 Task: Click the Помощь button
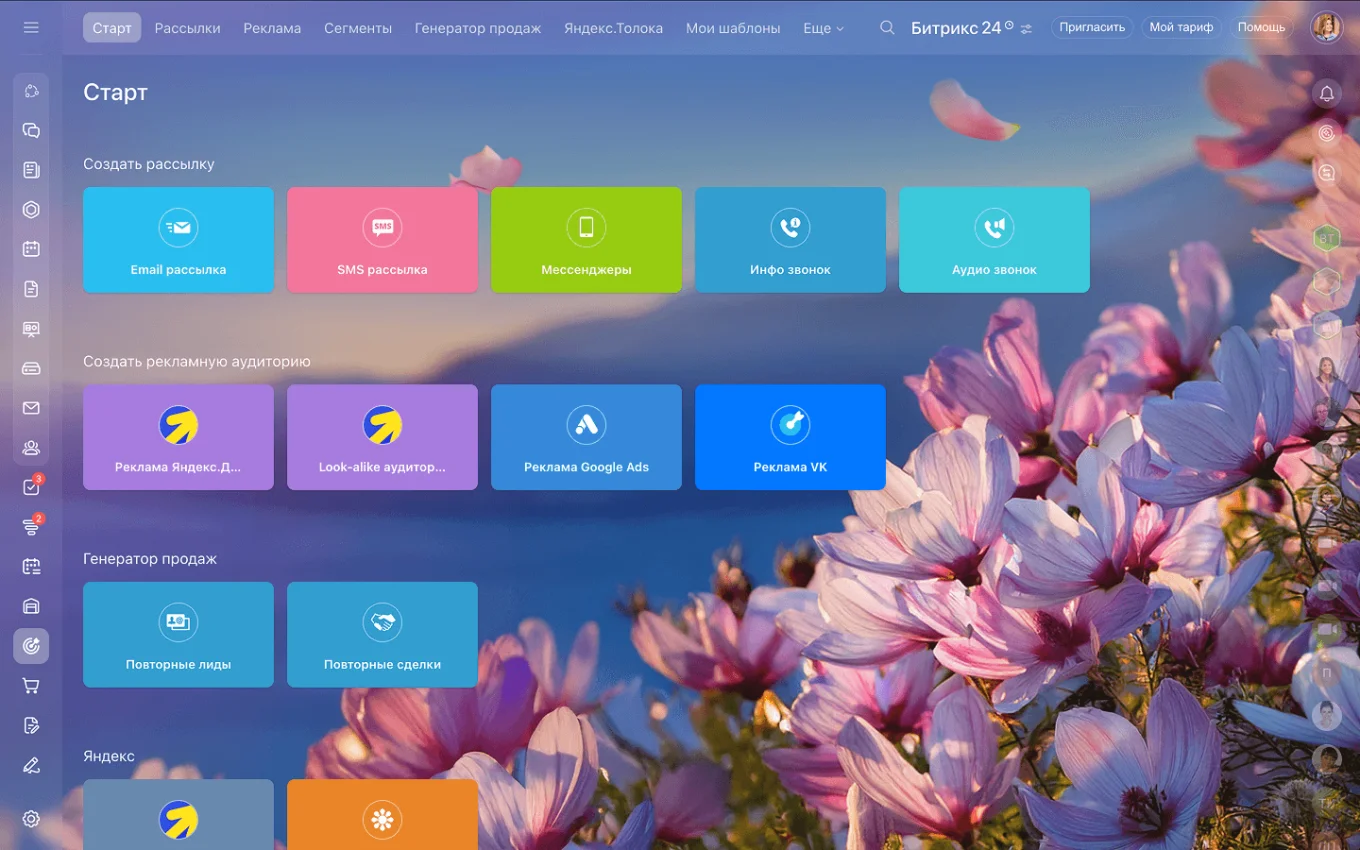[x=1261, y=27]
